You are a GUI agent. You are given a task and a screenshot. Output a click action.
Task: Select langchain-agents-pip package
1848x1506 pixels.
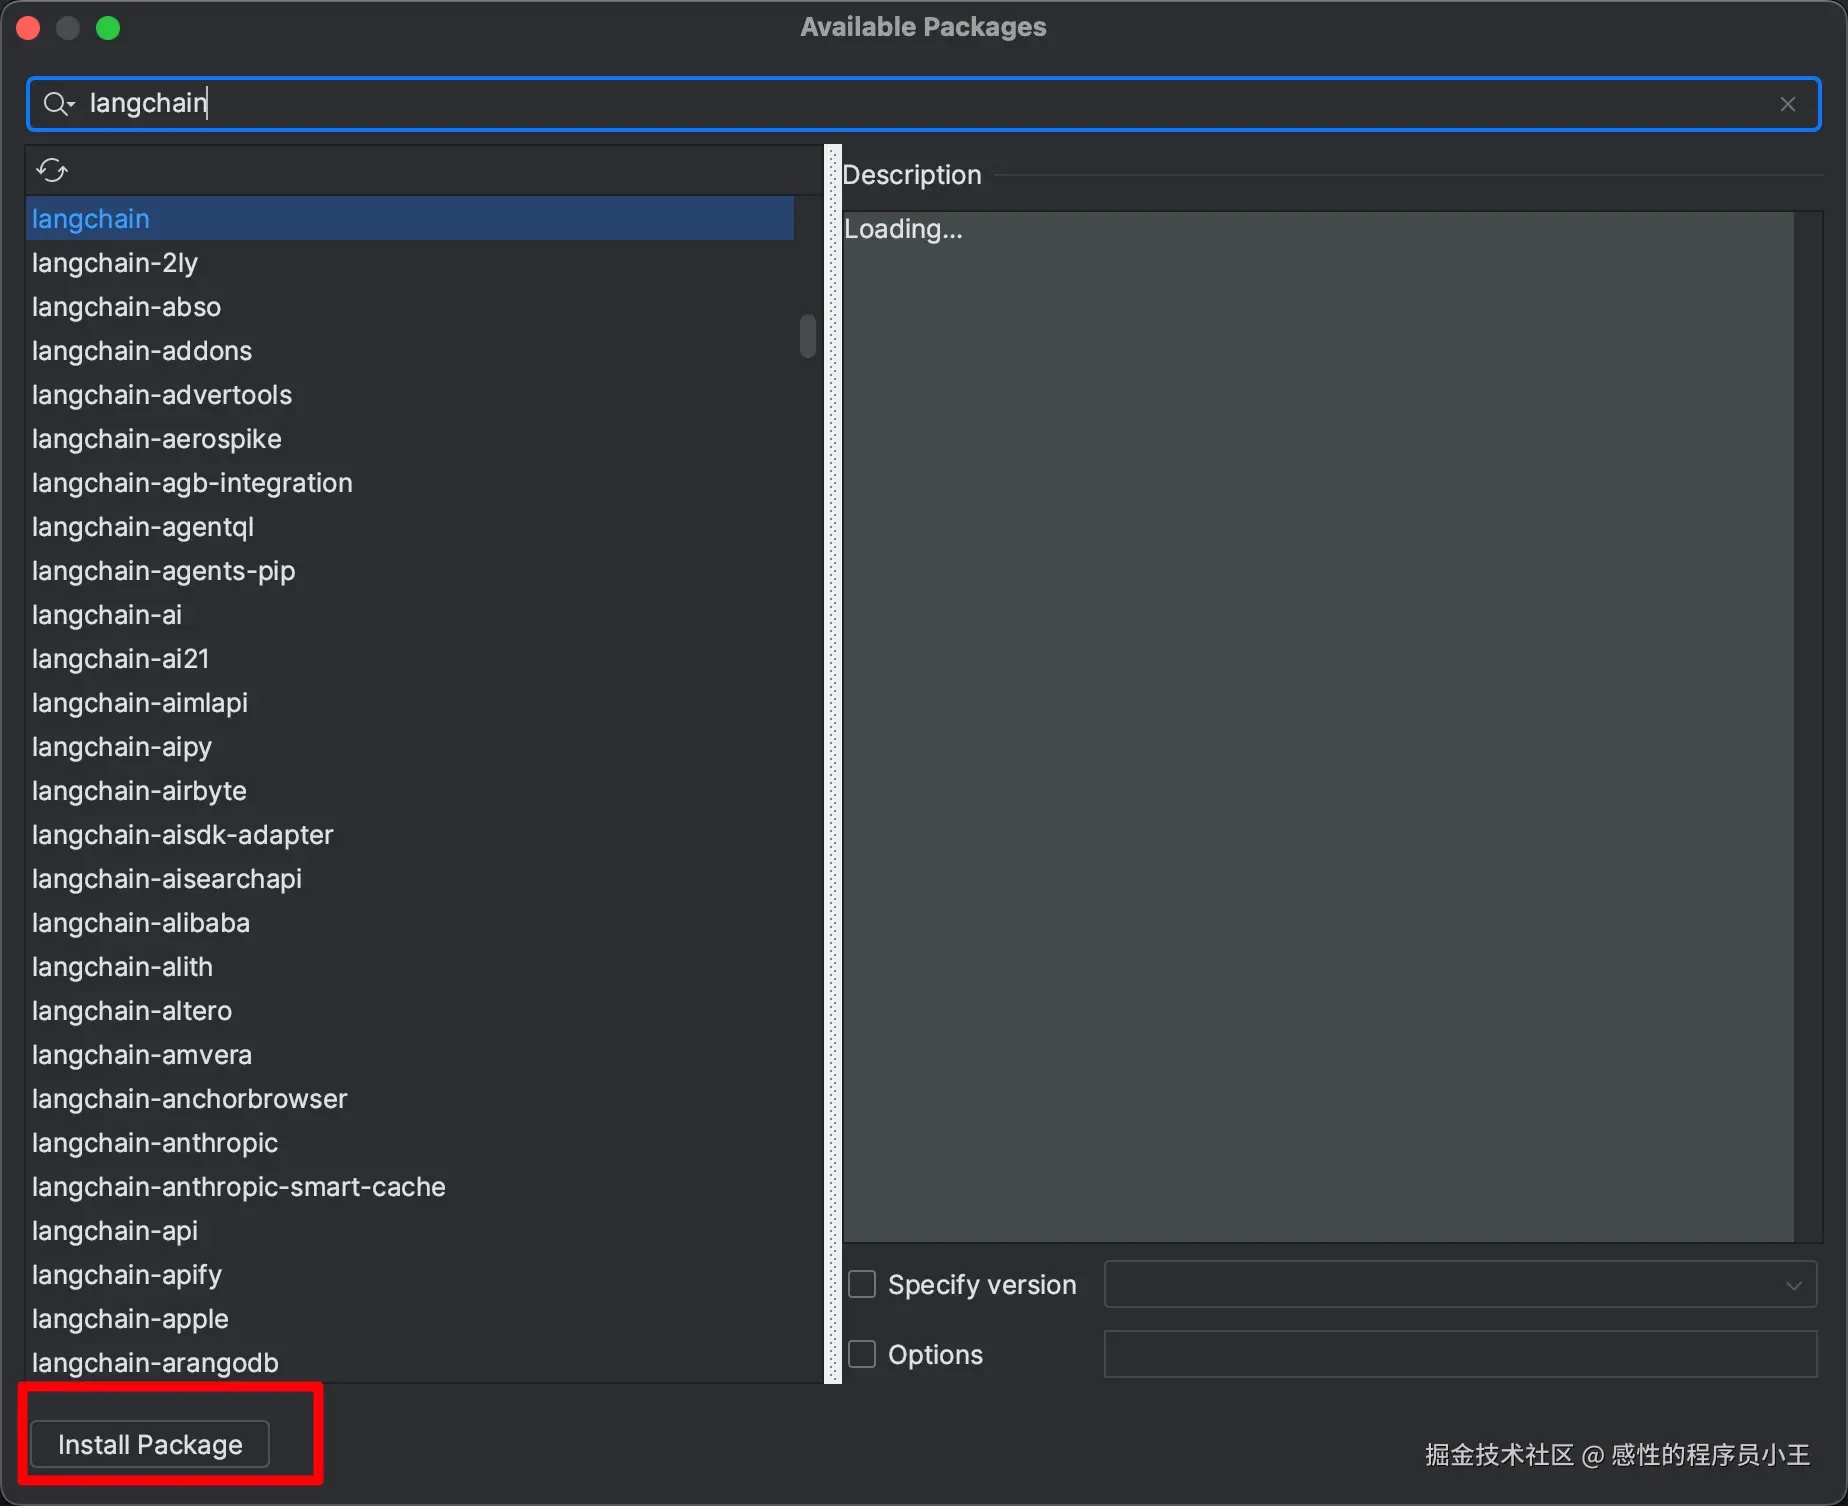pos(410,570)
